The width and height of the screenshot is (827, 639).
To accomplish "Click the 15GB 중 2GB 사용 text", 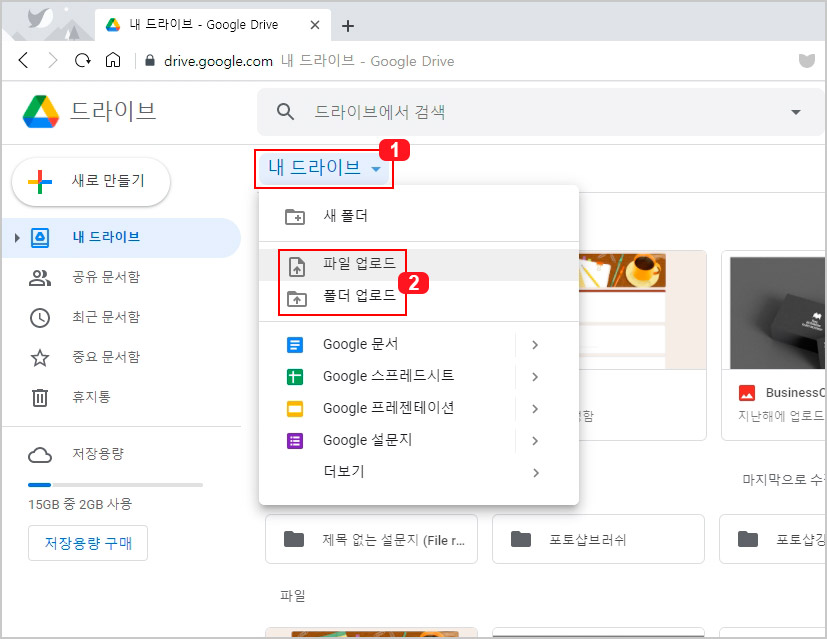I will click(80, 505).
